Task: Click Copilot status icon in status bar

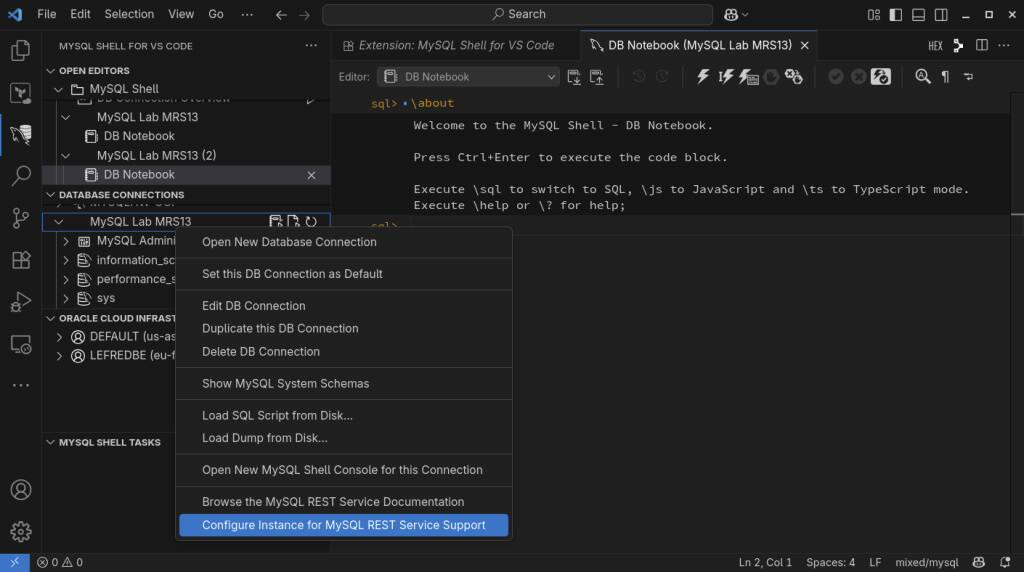Action: click(978, 562)
